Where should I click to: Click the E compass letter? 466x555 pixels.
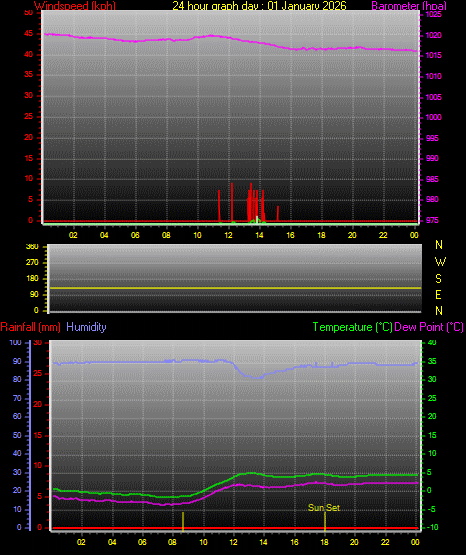(438, 294)
